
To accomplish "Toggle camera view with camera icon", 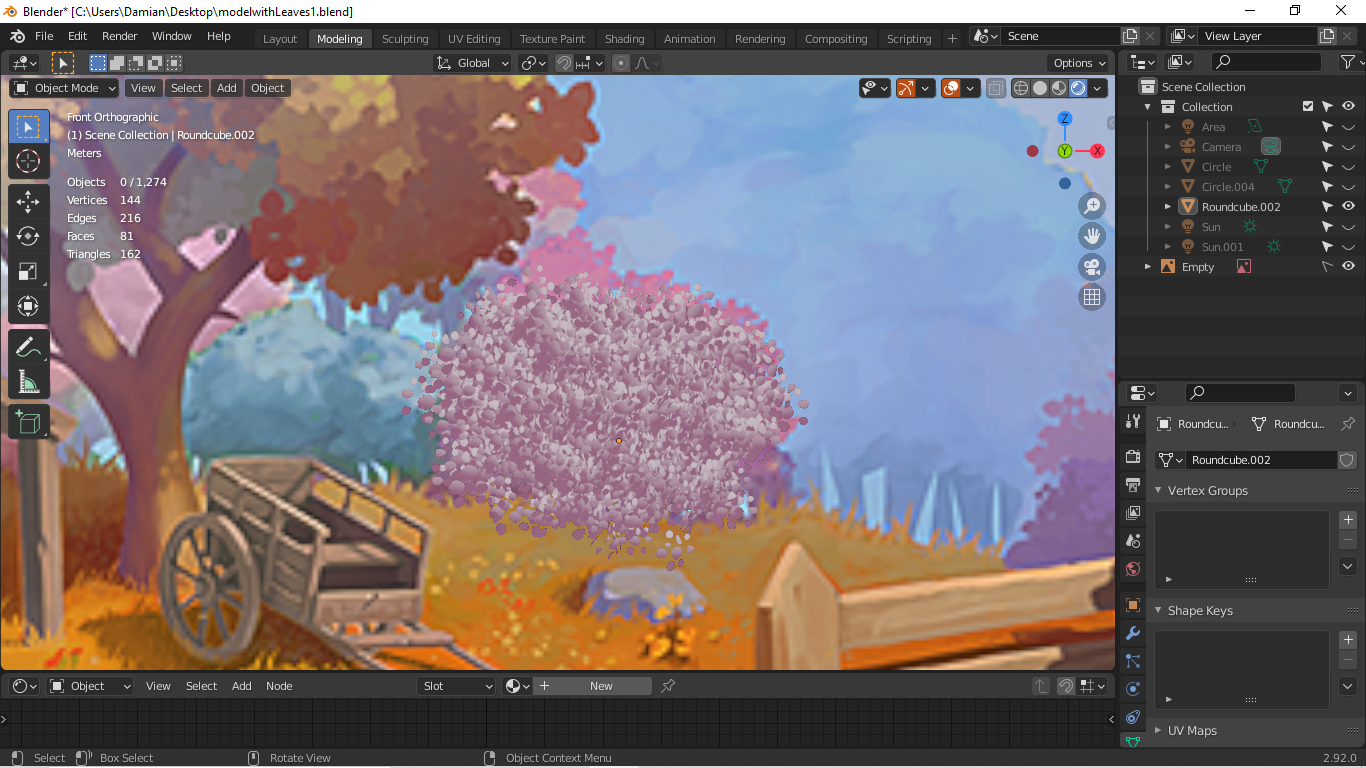I will (x=1092, y=267).
